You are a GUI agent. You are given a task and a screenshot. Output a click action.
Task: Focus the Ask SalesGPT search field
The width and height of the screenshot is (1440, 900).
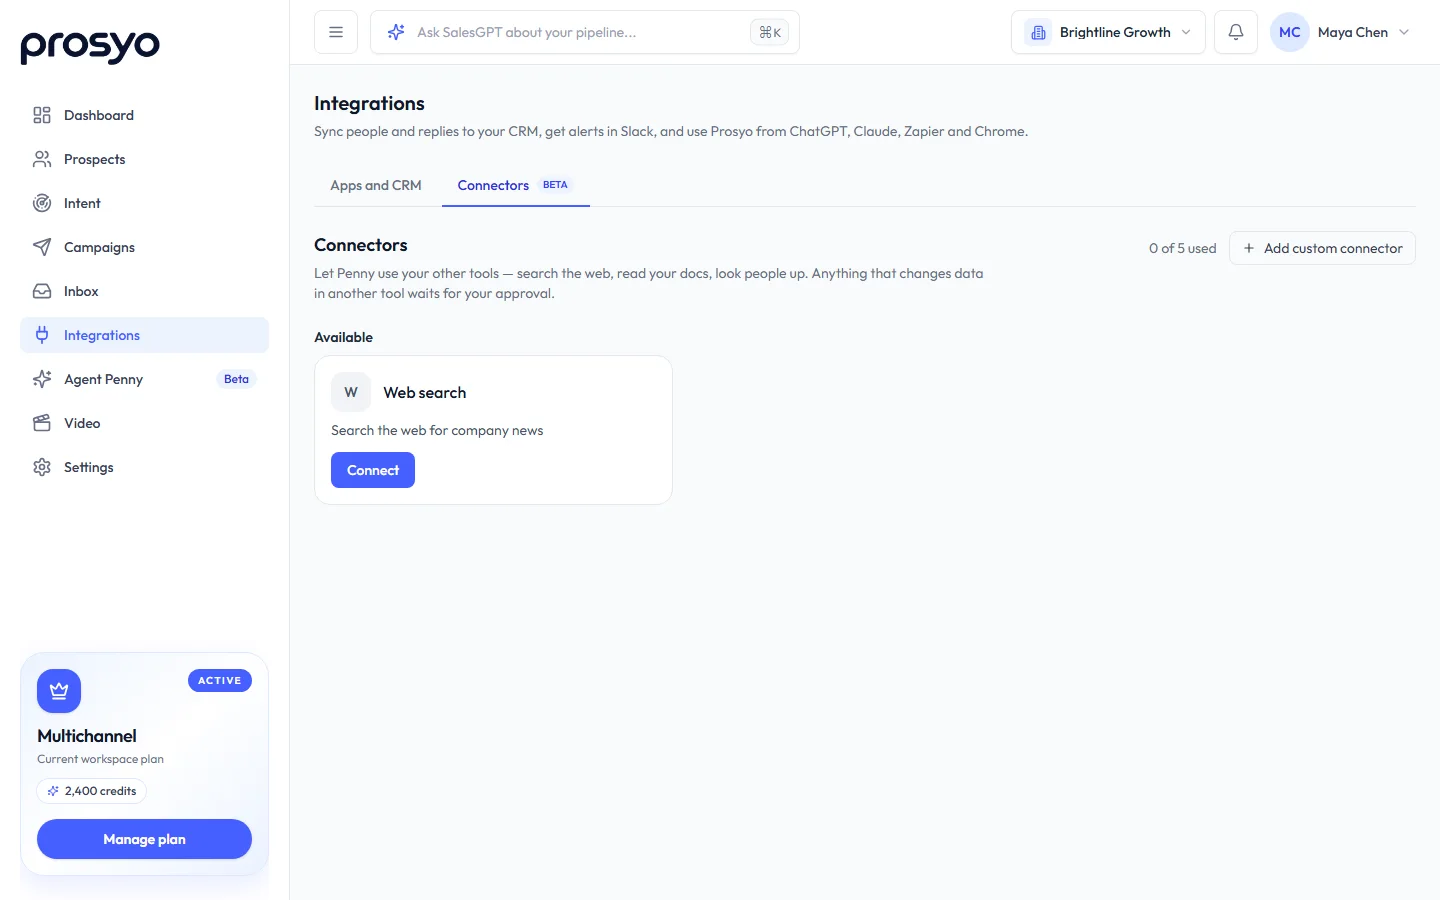pos(585,32)
